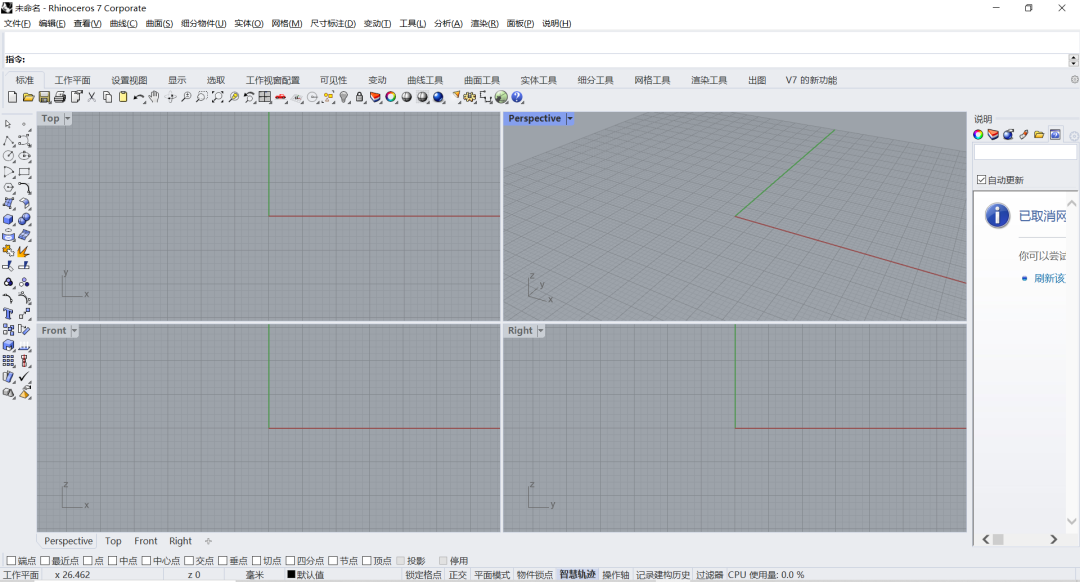Click the lightbulb hide objects icon
Viewport: 1080px width, 582px height.
344,97
